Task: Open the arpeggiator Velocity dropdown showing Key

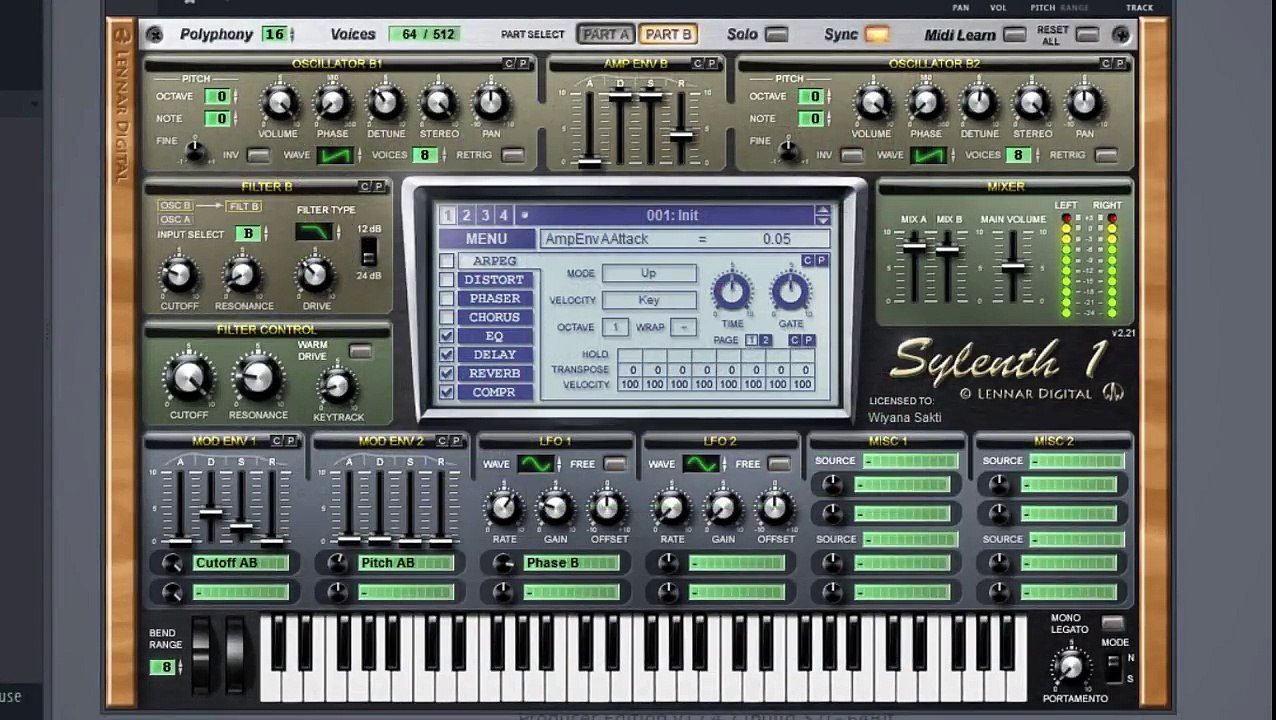Action: click(x=649, y=300)
